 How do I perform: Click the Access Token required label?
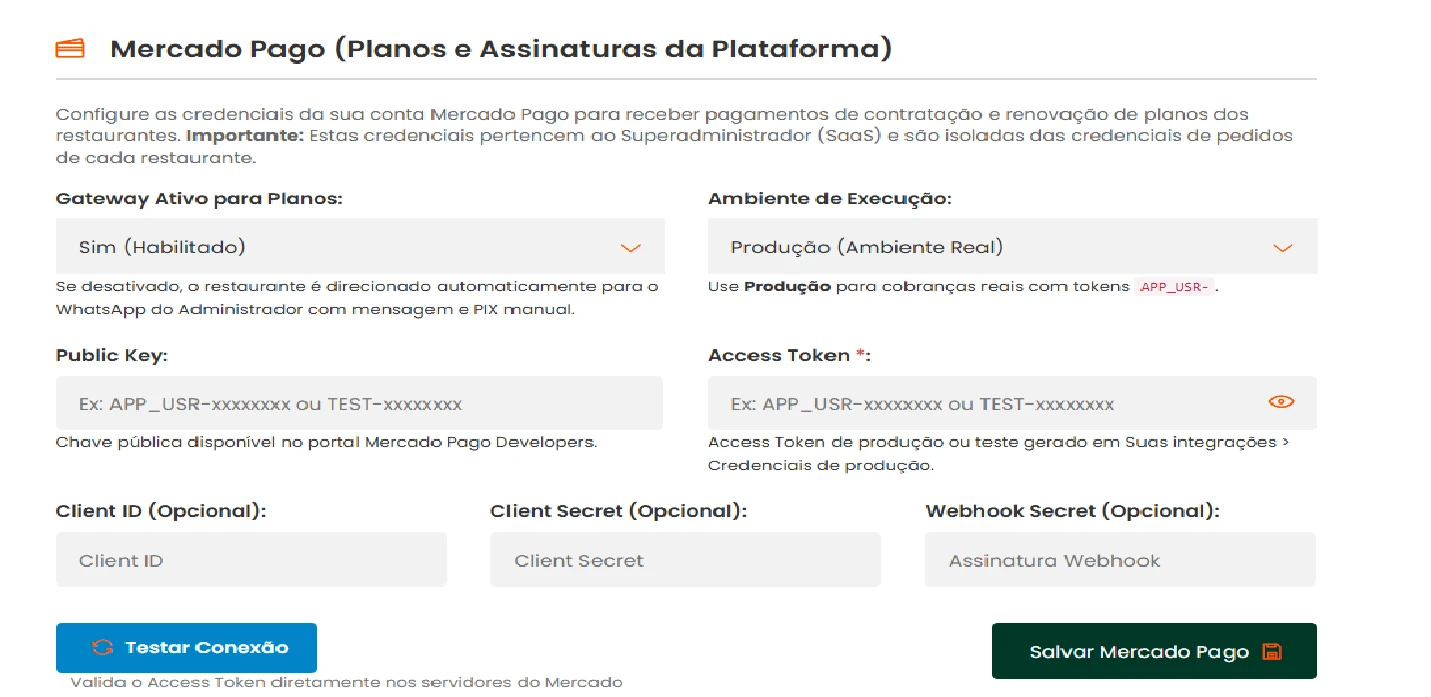[x=790, y=355]
